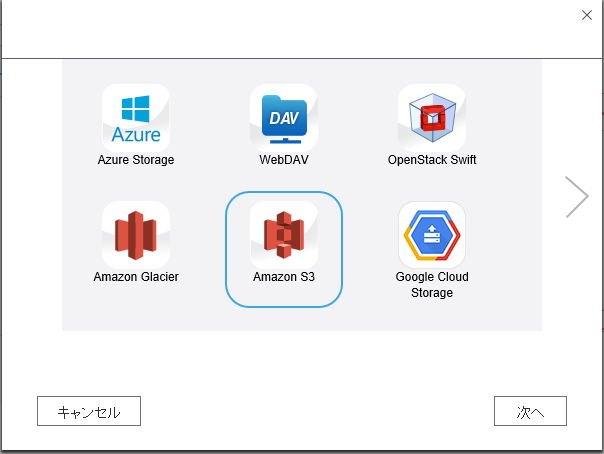Choose the WebDAV blue folder icon
Screen dimensions: 604x454
click(x=284, y=118)
